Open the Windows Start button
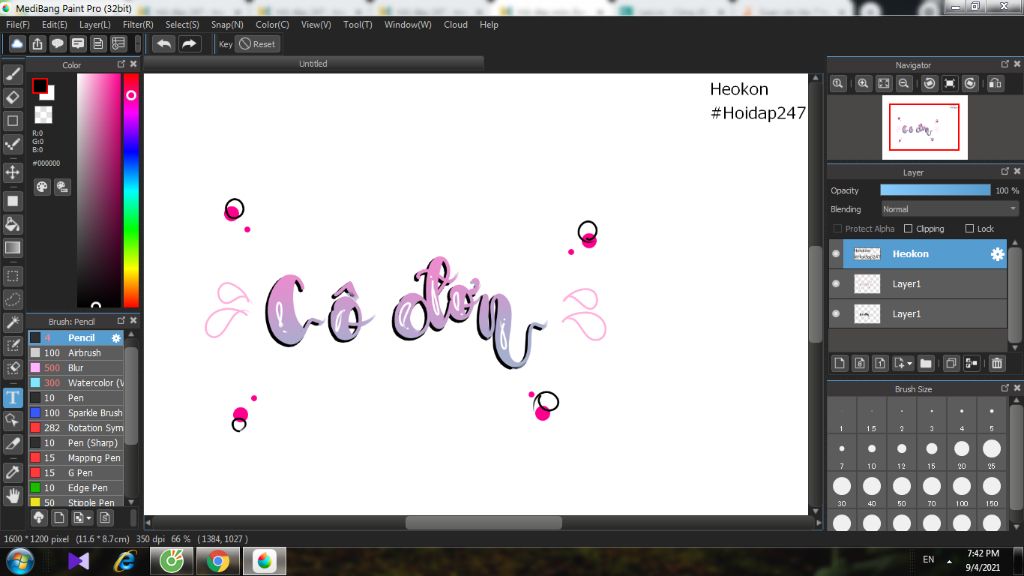 tap(20, 561)
